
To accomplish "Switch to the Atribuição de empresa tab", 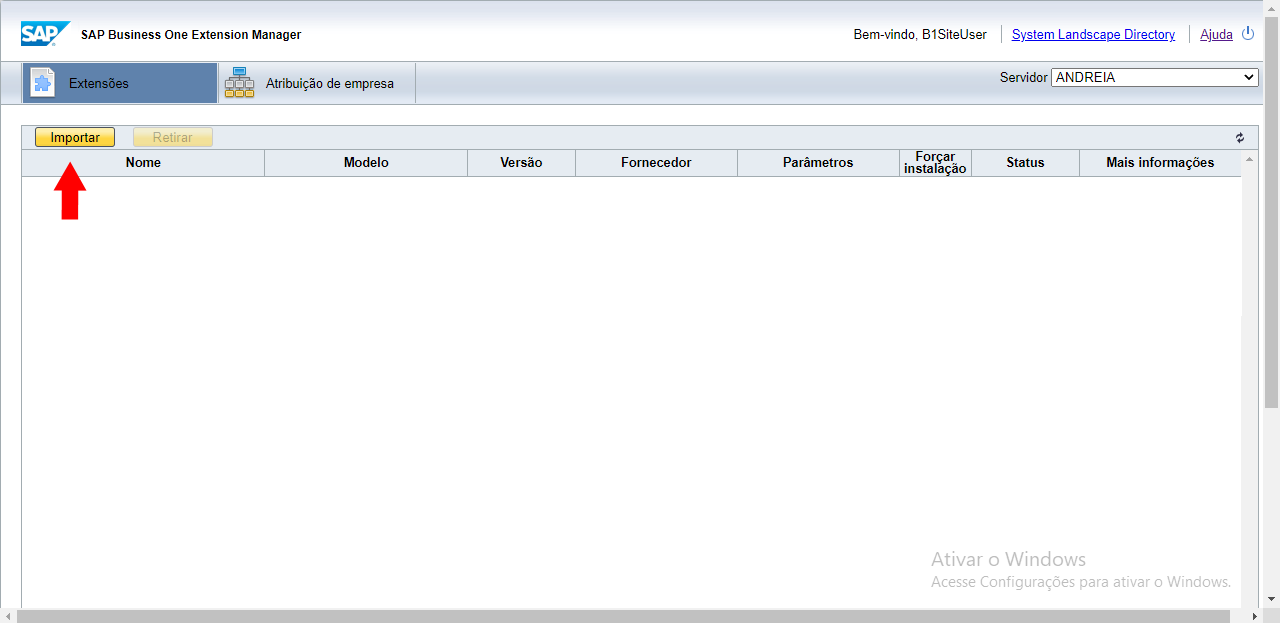I will point(316,83).
